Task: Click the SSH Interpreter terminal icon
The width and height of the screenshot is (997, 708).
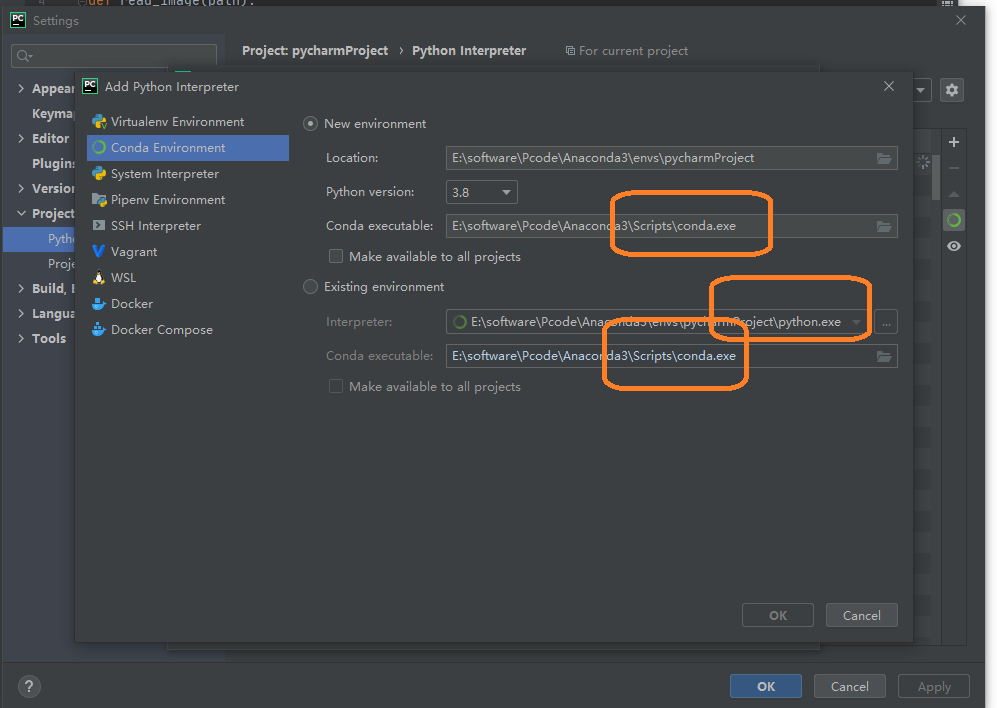Action: 99,226
